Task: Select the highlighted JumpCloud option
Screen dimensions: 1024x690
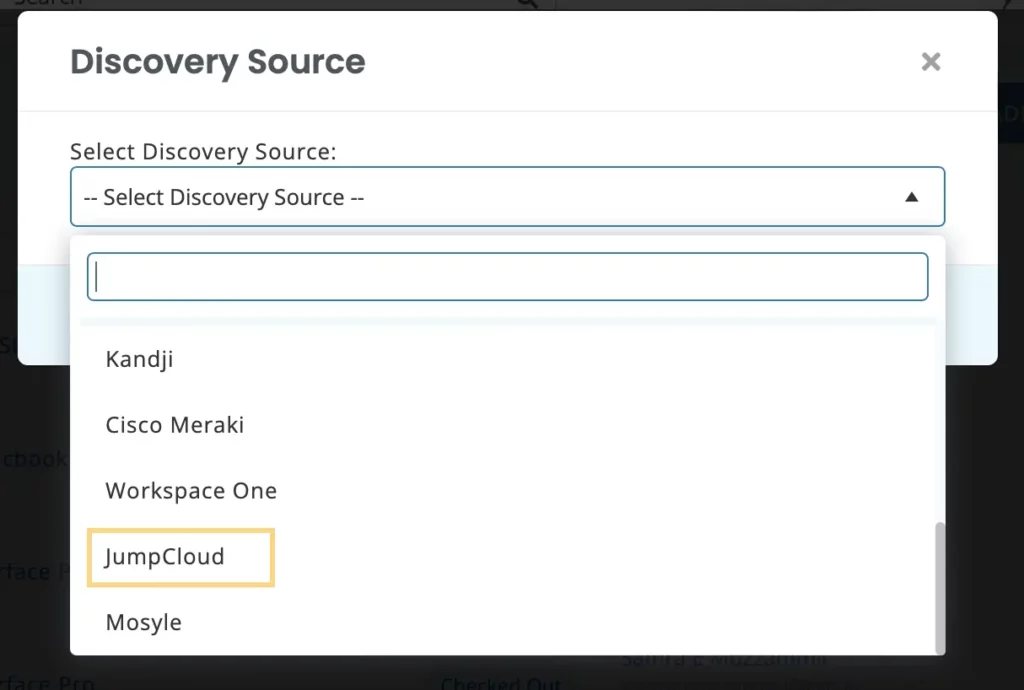Action: [165, 557]
